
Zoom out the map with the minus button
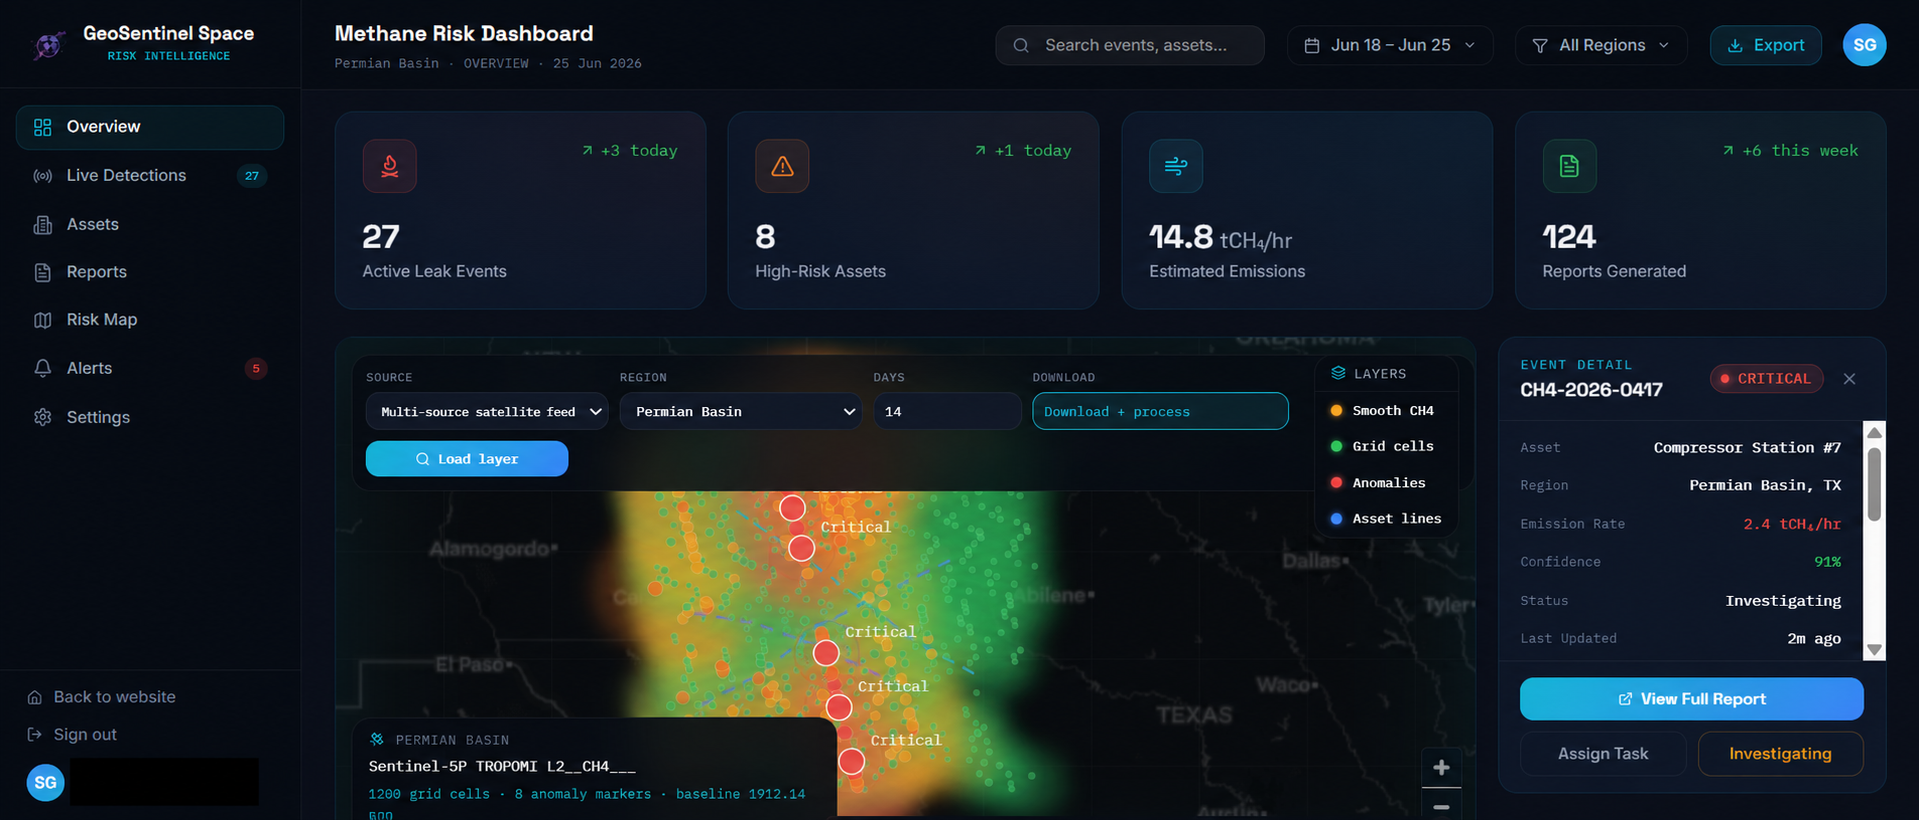(x=1441, y=805)
